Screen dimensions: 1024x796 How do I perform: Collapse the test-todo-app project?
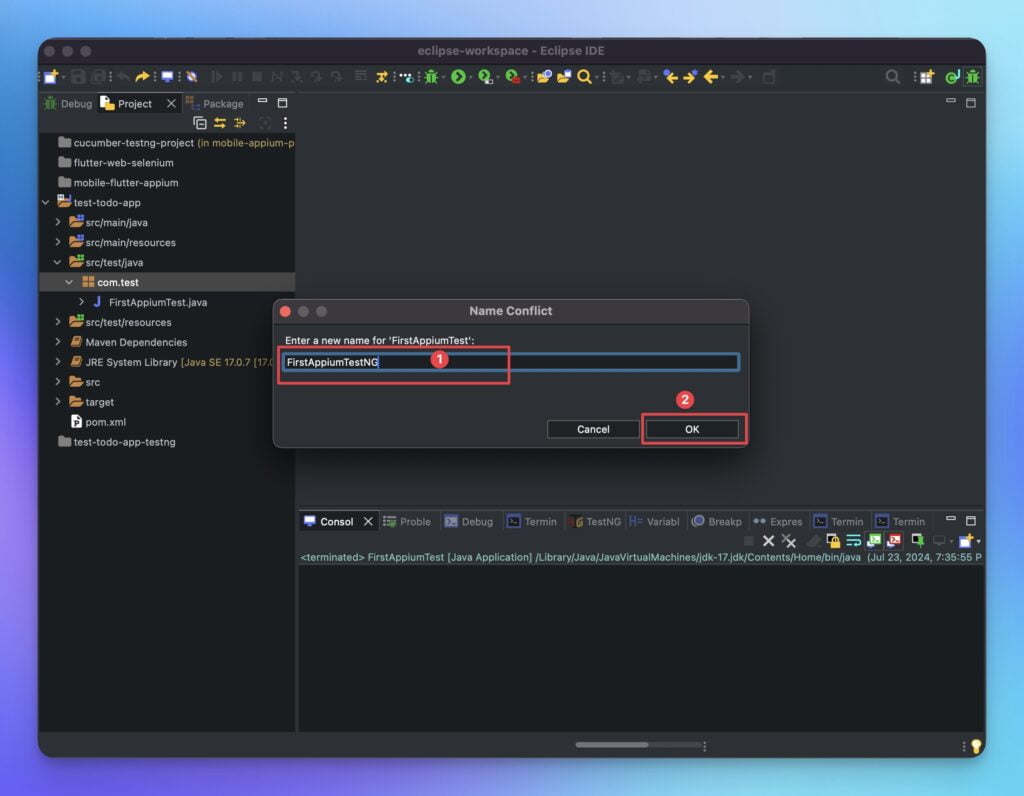(46, 202)
